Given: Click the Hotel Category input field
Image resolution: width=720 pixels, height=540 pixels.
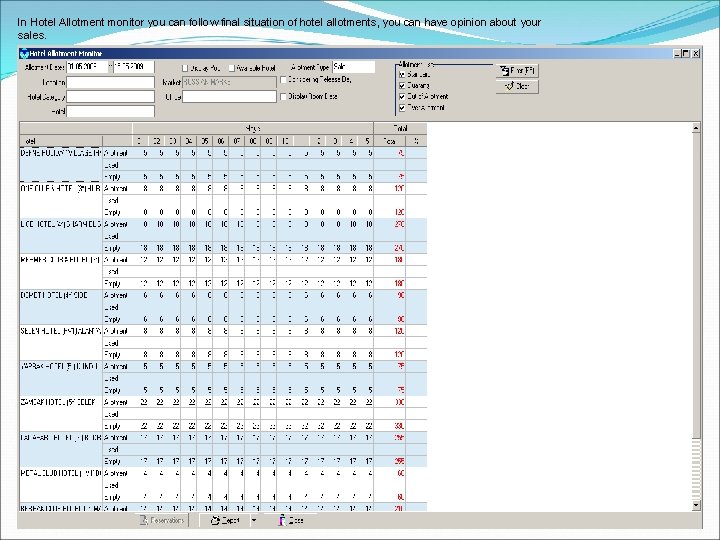Looking at the screenshot, I should point(111,97).
